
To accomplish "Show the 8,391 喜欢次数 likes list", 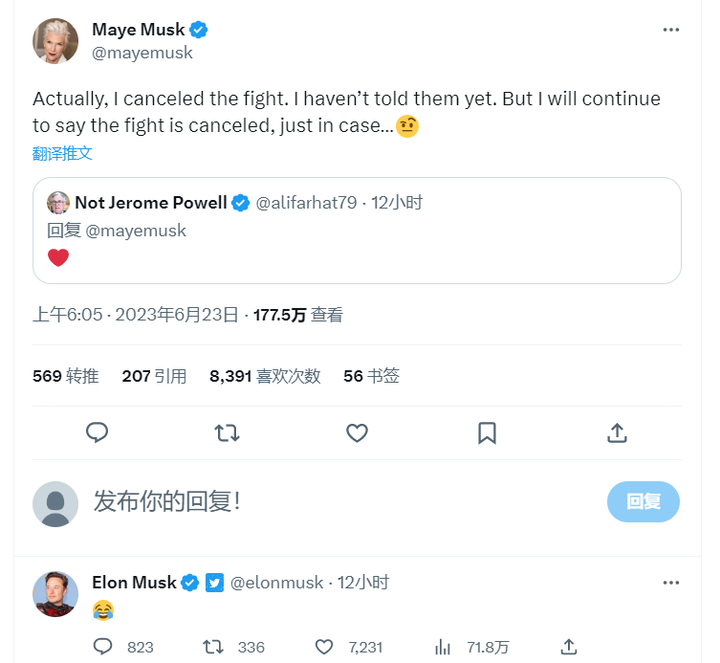I will pos(264,376).
